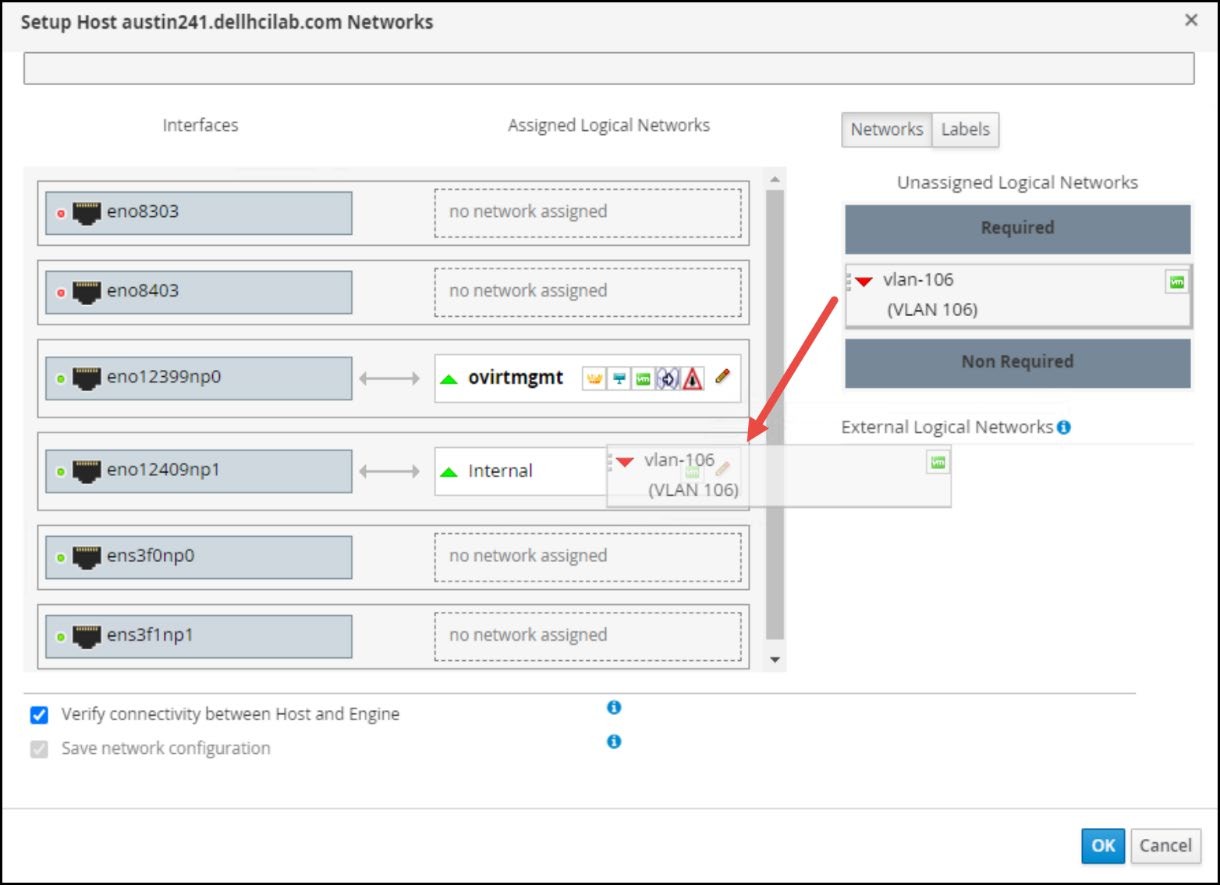Close the Setup Host Networks dialog
This screenshot has width=1220, height=885.
point(1191,20)
